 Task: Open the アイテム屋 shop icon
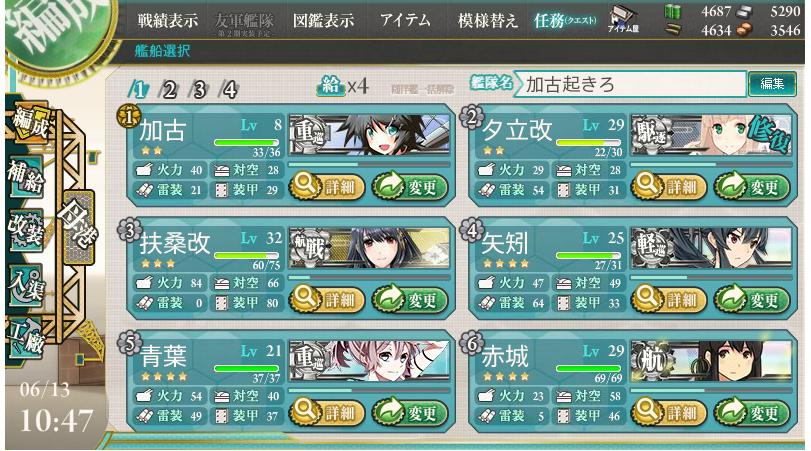tap(623, 19)
